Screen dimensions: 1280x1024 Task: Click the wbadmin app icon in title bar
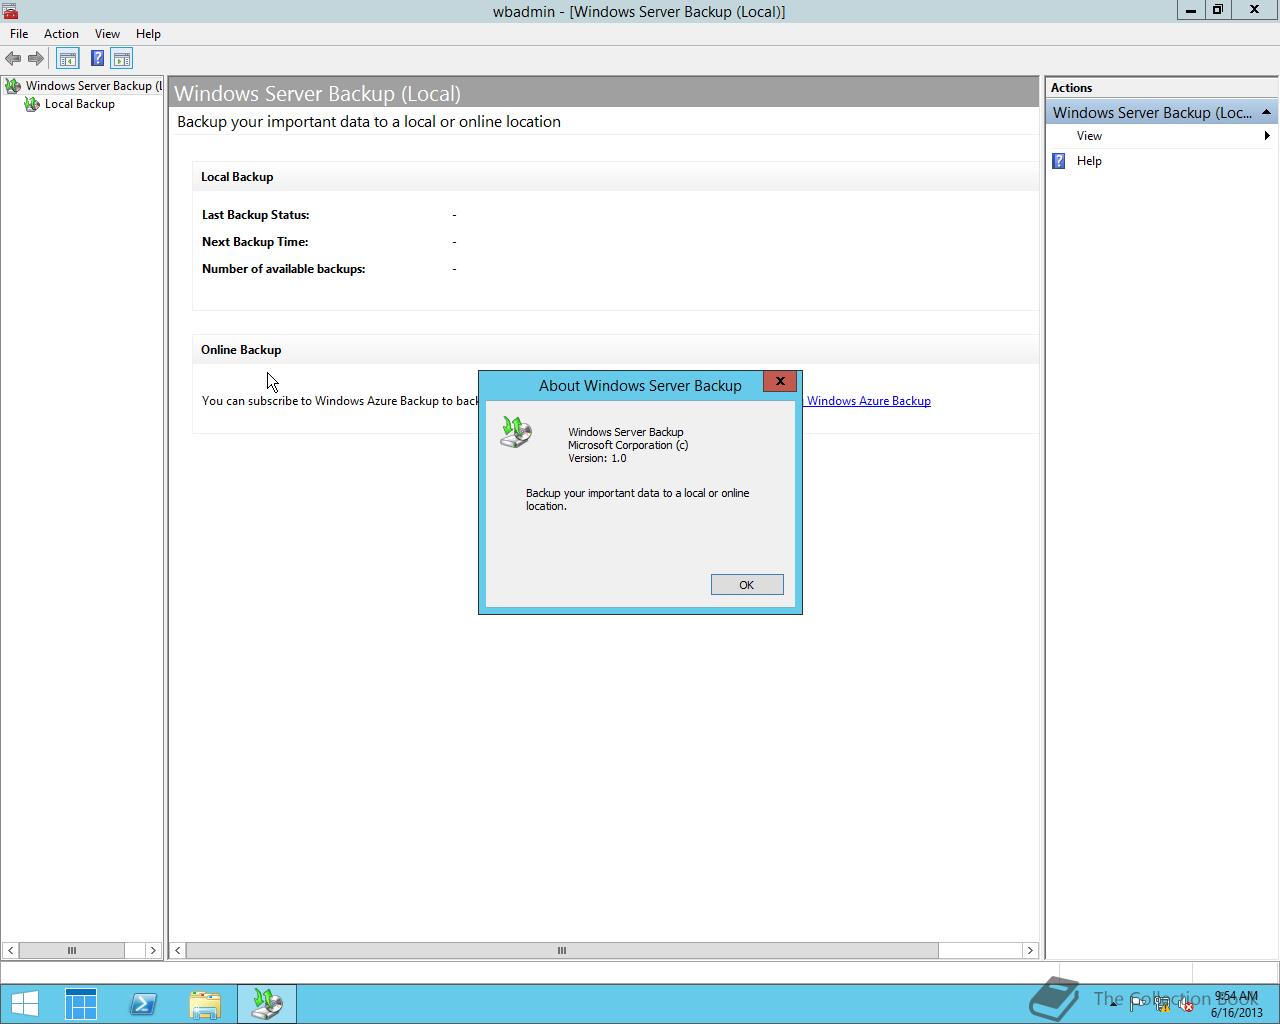(x=10, y=11)
